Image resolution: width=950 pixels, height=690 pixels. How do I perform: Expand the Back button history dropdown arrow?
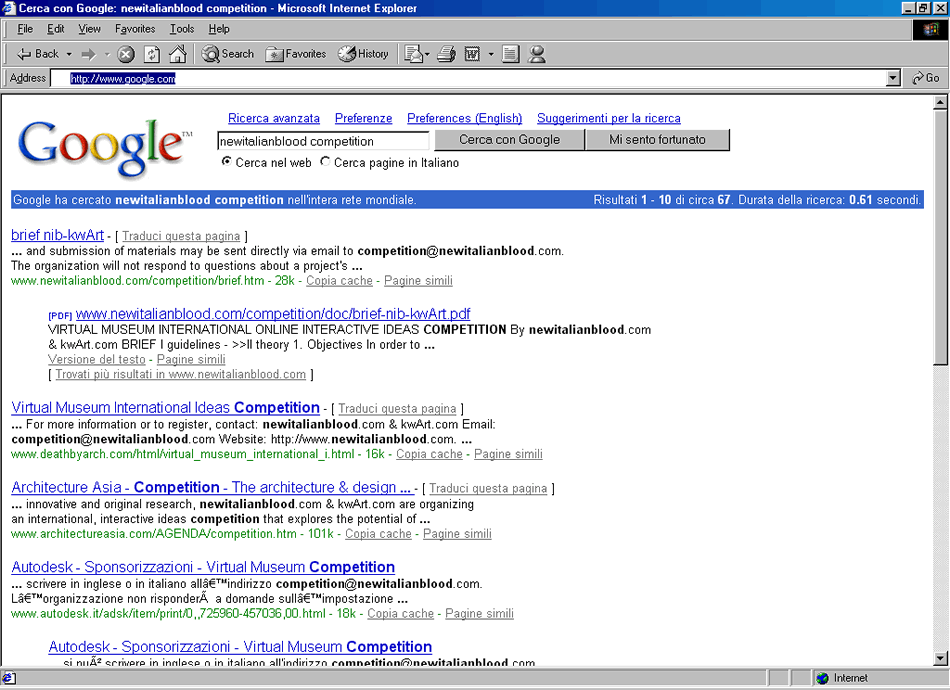pyautogui.click(x=69, y=54)
